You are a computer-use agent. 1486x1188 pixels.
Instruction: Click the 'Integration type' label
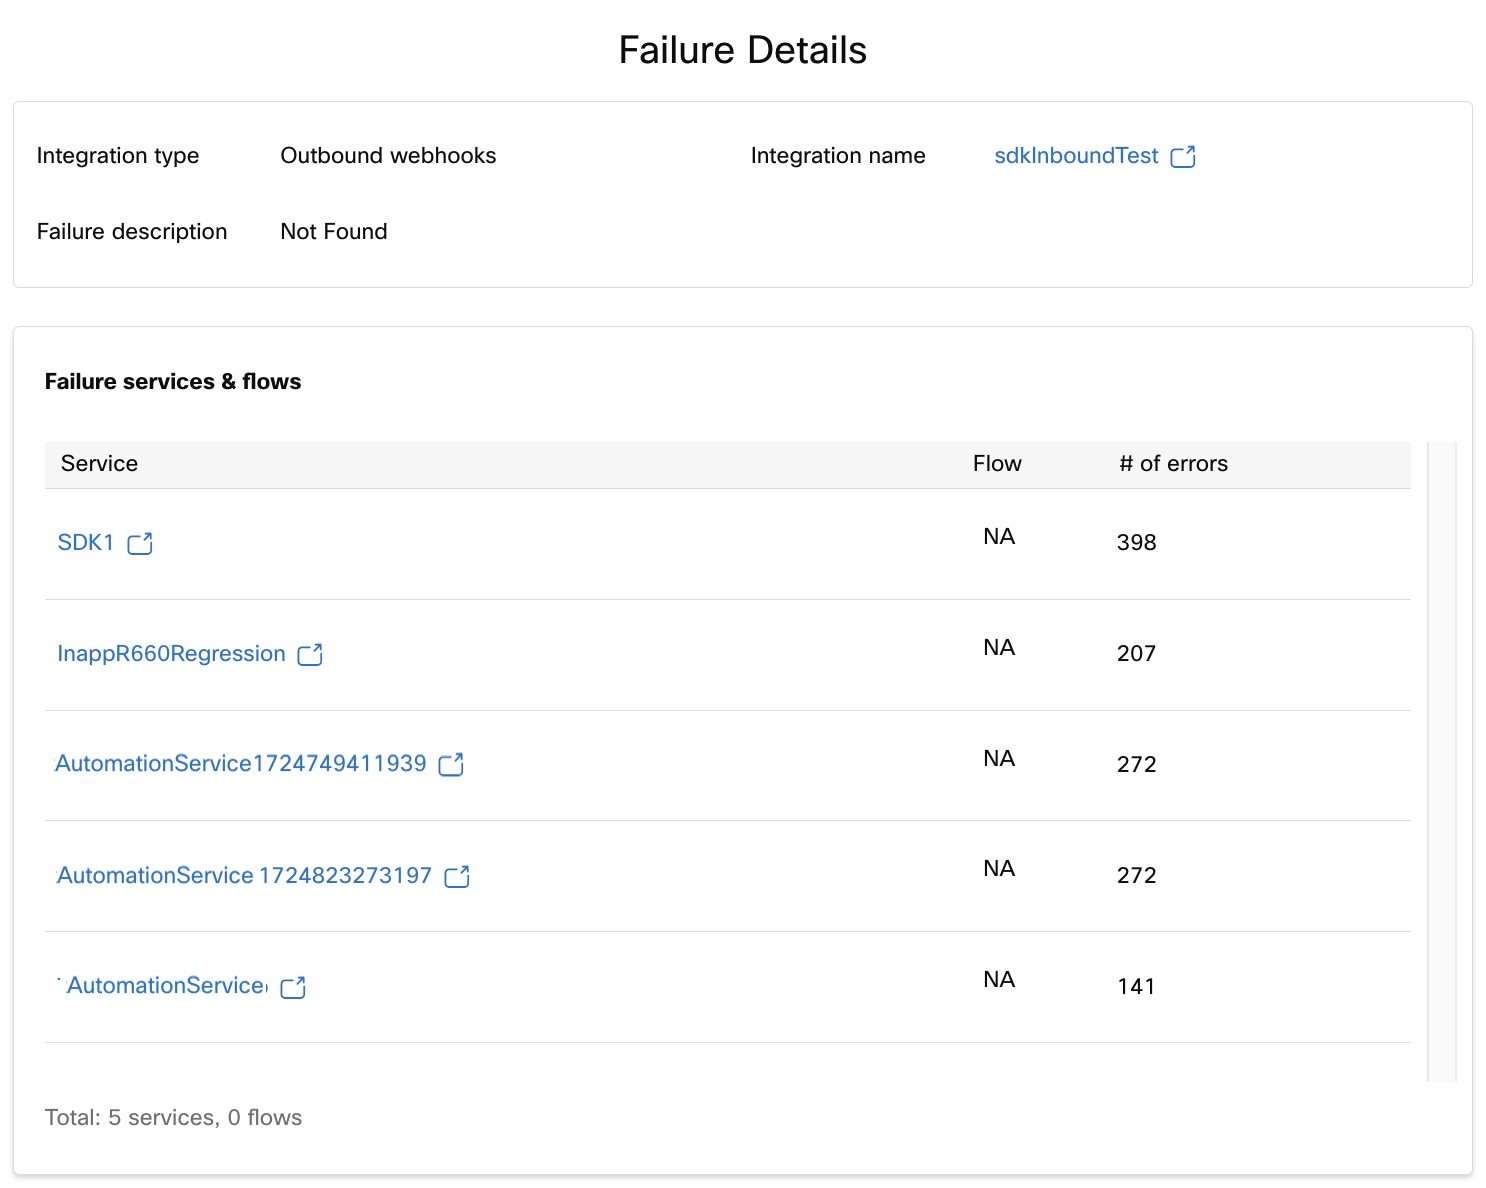pyautogui.click(x=118, y=155)
